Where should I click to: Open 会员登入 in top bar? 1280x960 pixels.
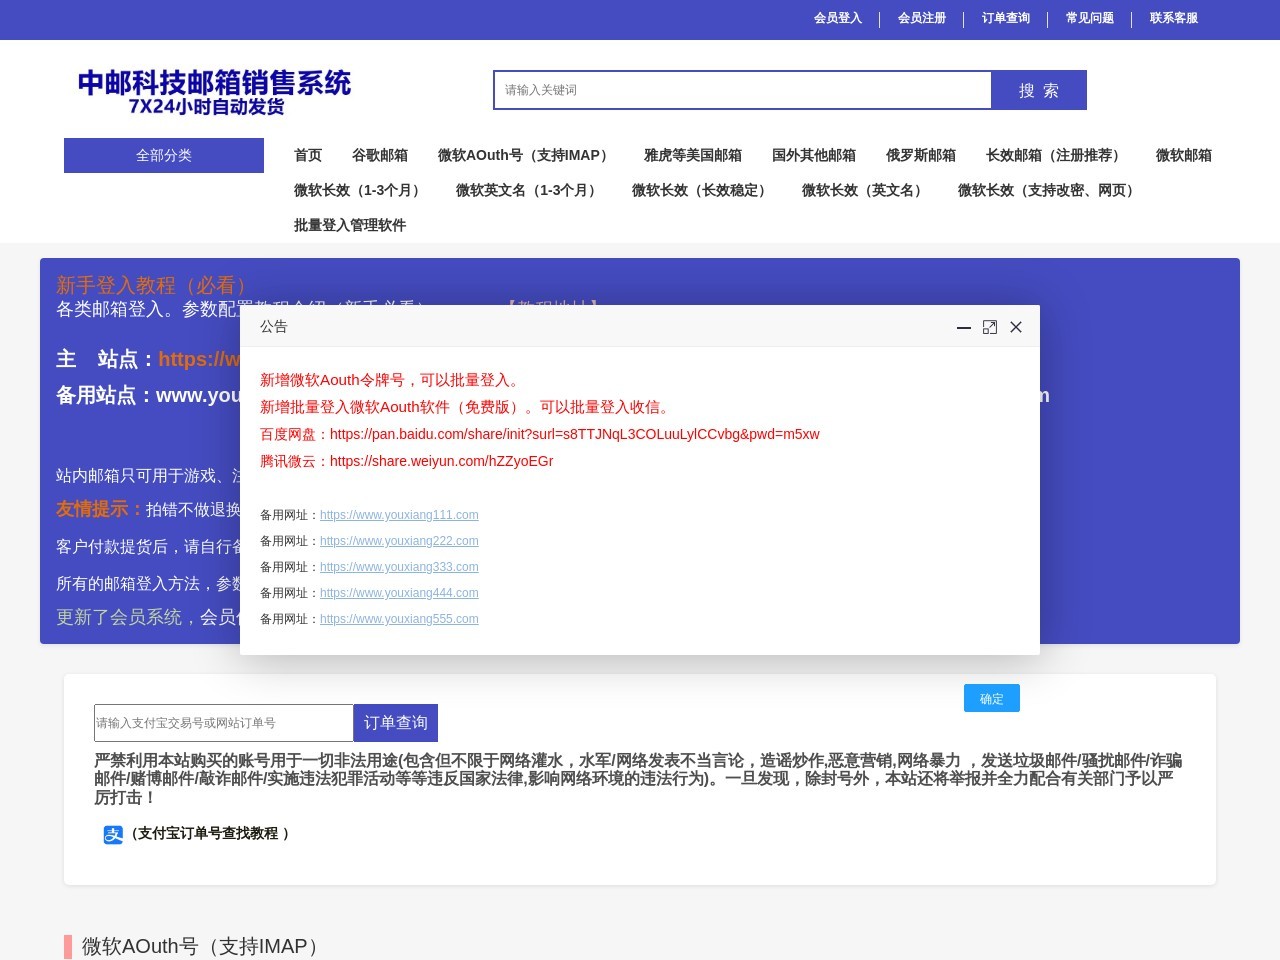tap(838, 18)
